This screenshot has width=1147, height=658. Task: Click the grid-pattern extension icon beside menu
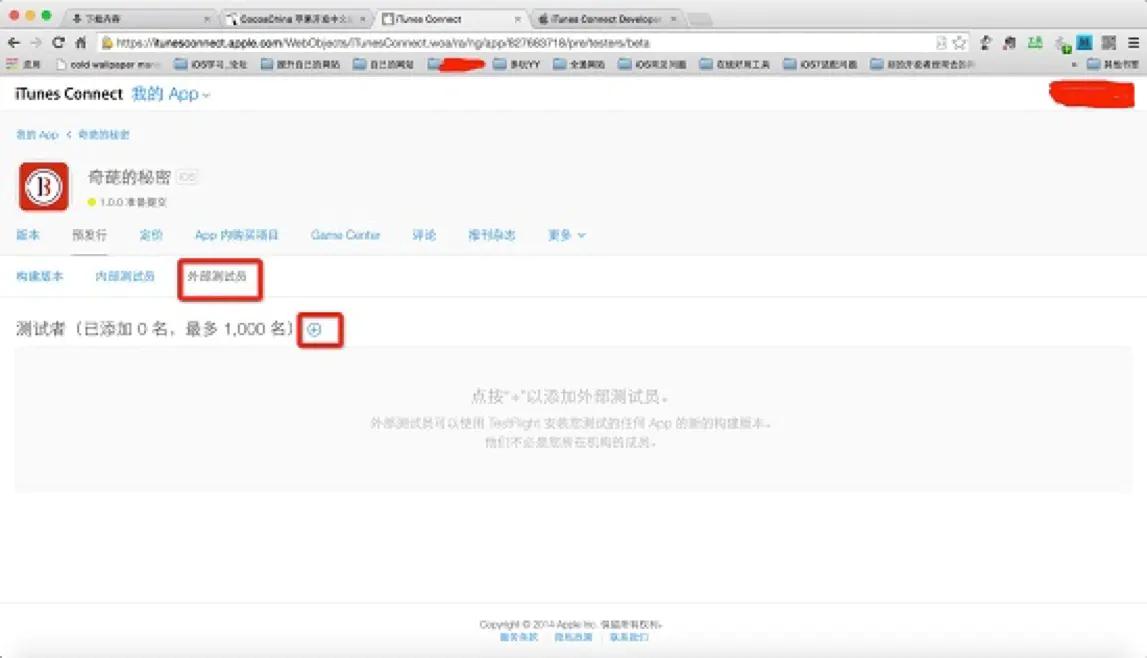click(x=1109, y=43)
